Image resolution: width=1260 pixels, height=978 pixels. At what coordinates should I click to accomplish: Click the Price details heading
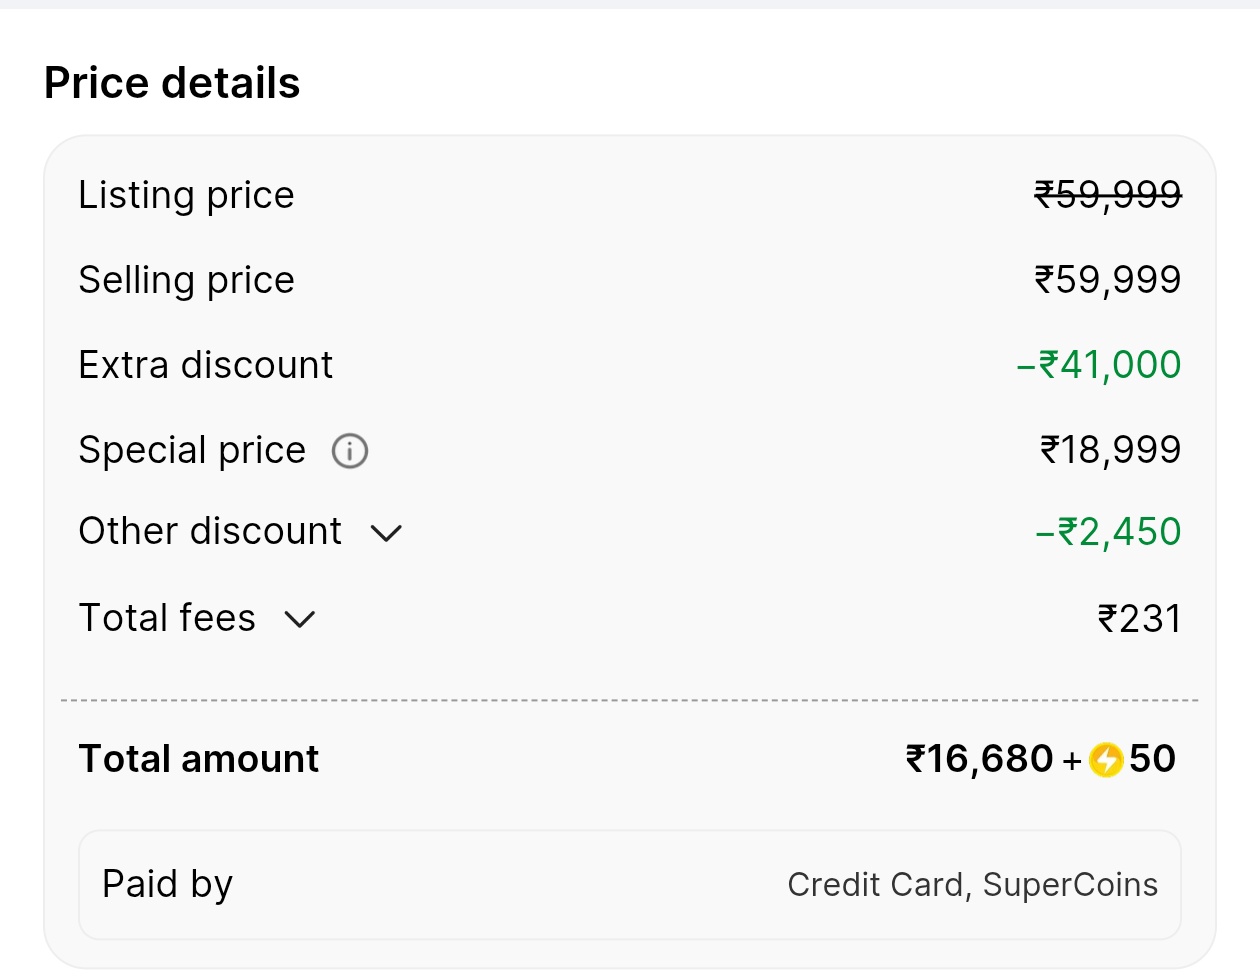coord(172,83)
